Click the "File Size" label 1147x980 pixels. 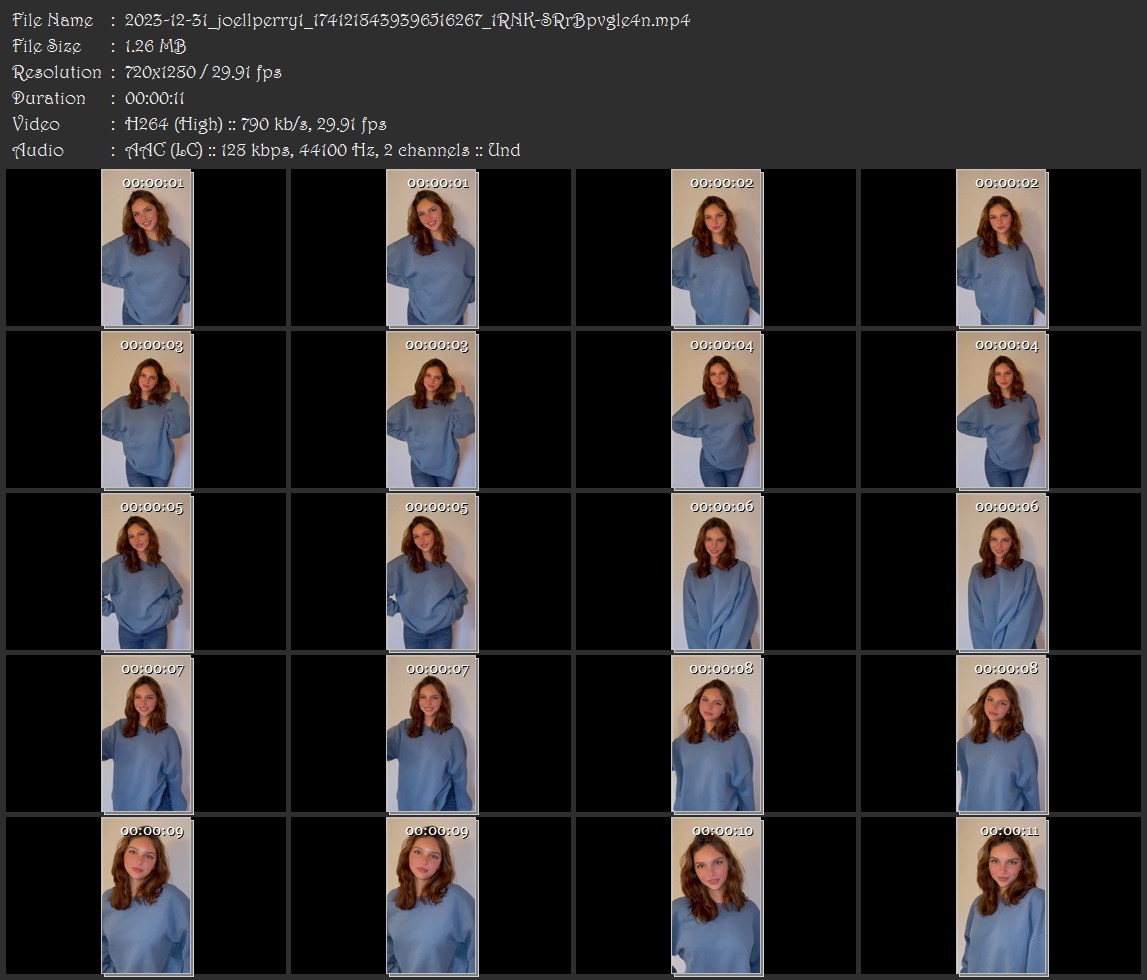click(47, 46)
